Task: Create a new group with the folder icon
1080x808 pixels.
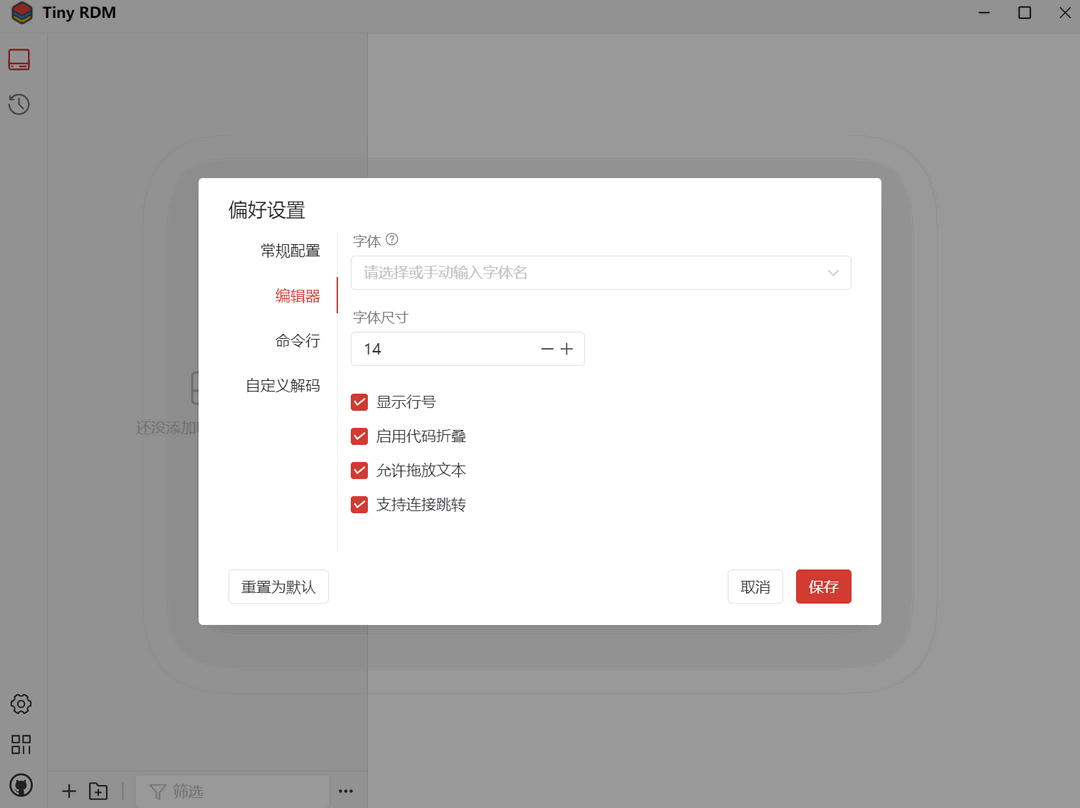Action: click(x=98, y=790)
